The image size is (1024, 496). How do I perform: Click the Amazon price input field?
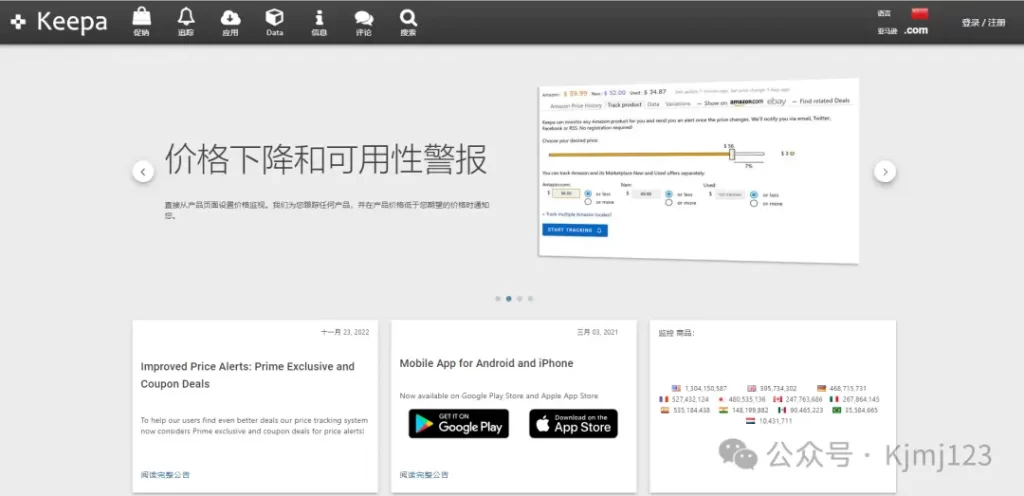(566, 193)
